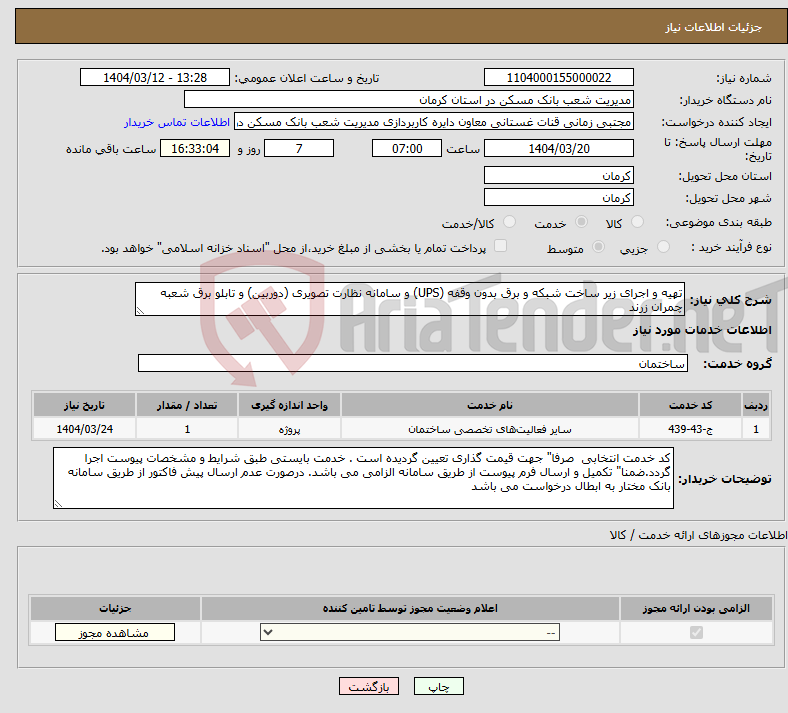Screen dimensions: 788x713
Task: Click the واحد اندازه گیری column header
Action: (289, 405)
